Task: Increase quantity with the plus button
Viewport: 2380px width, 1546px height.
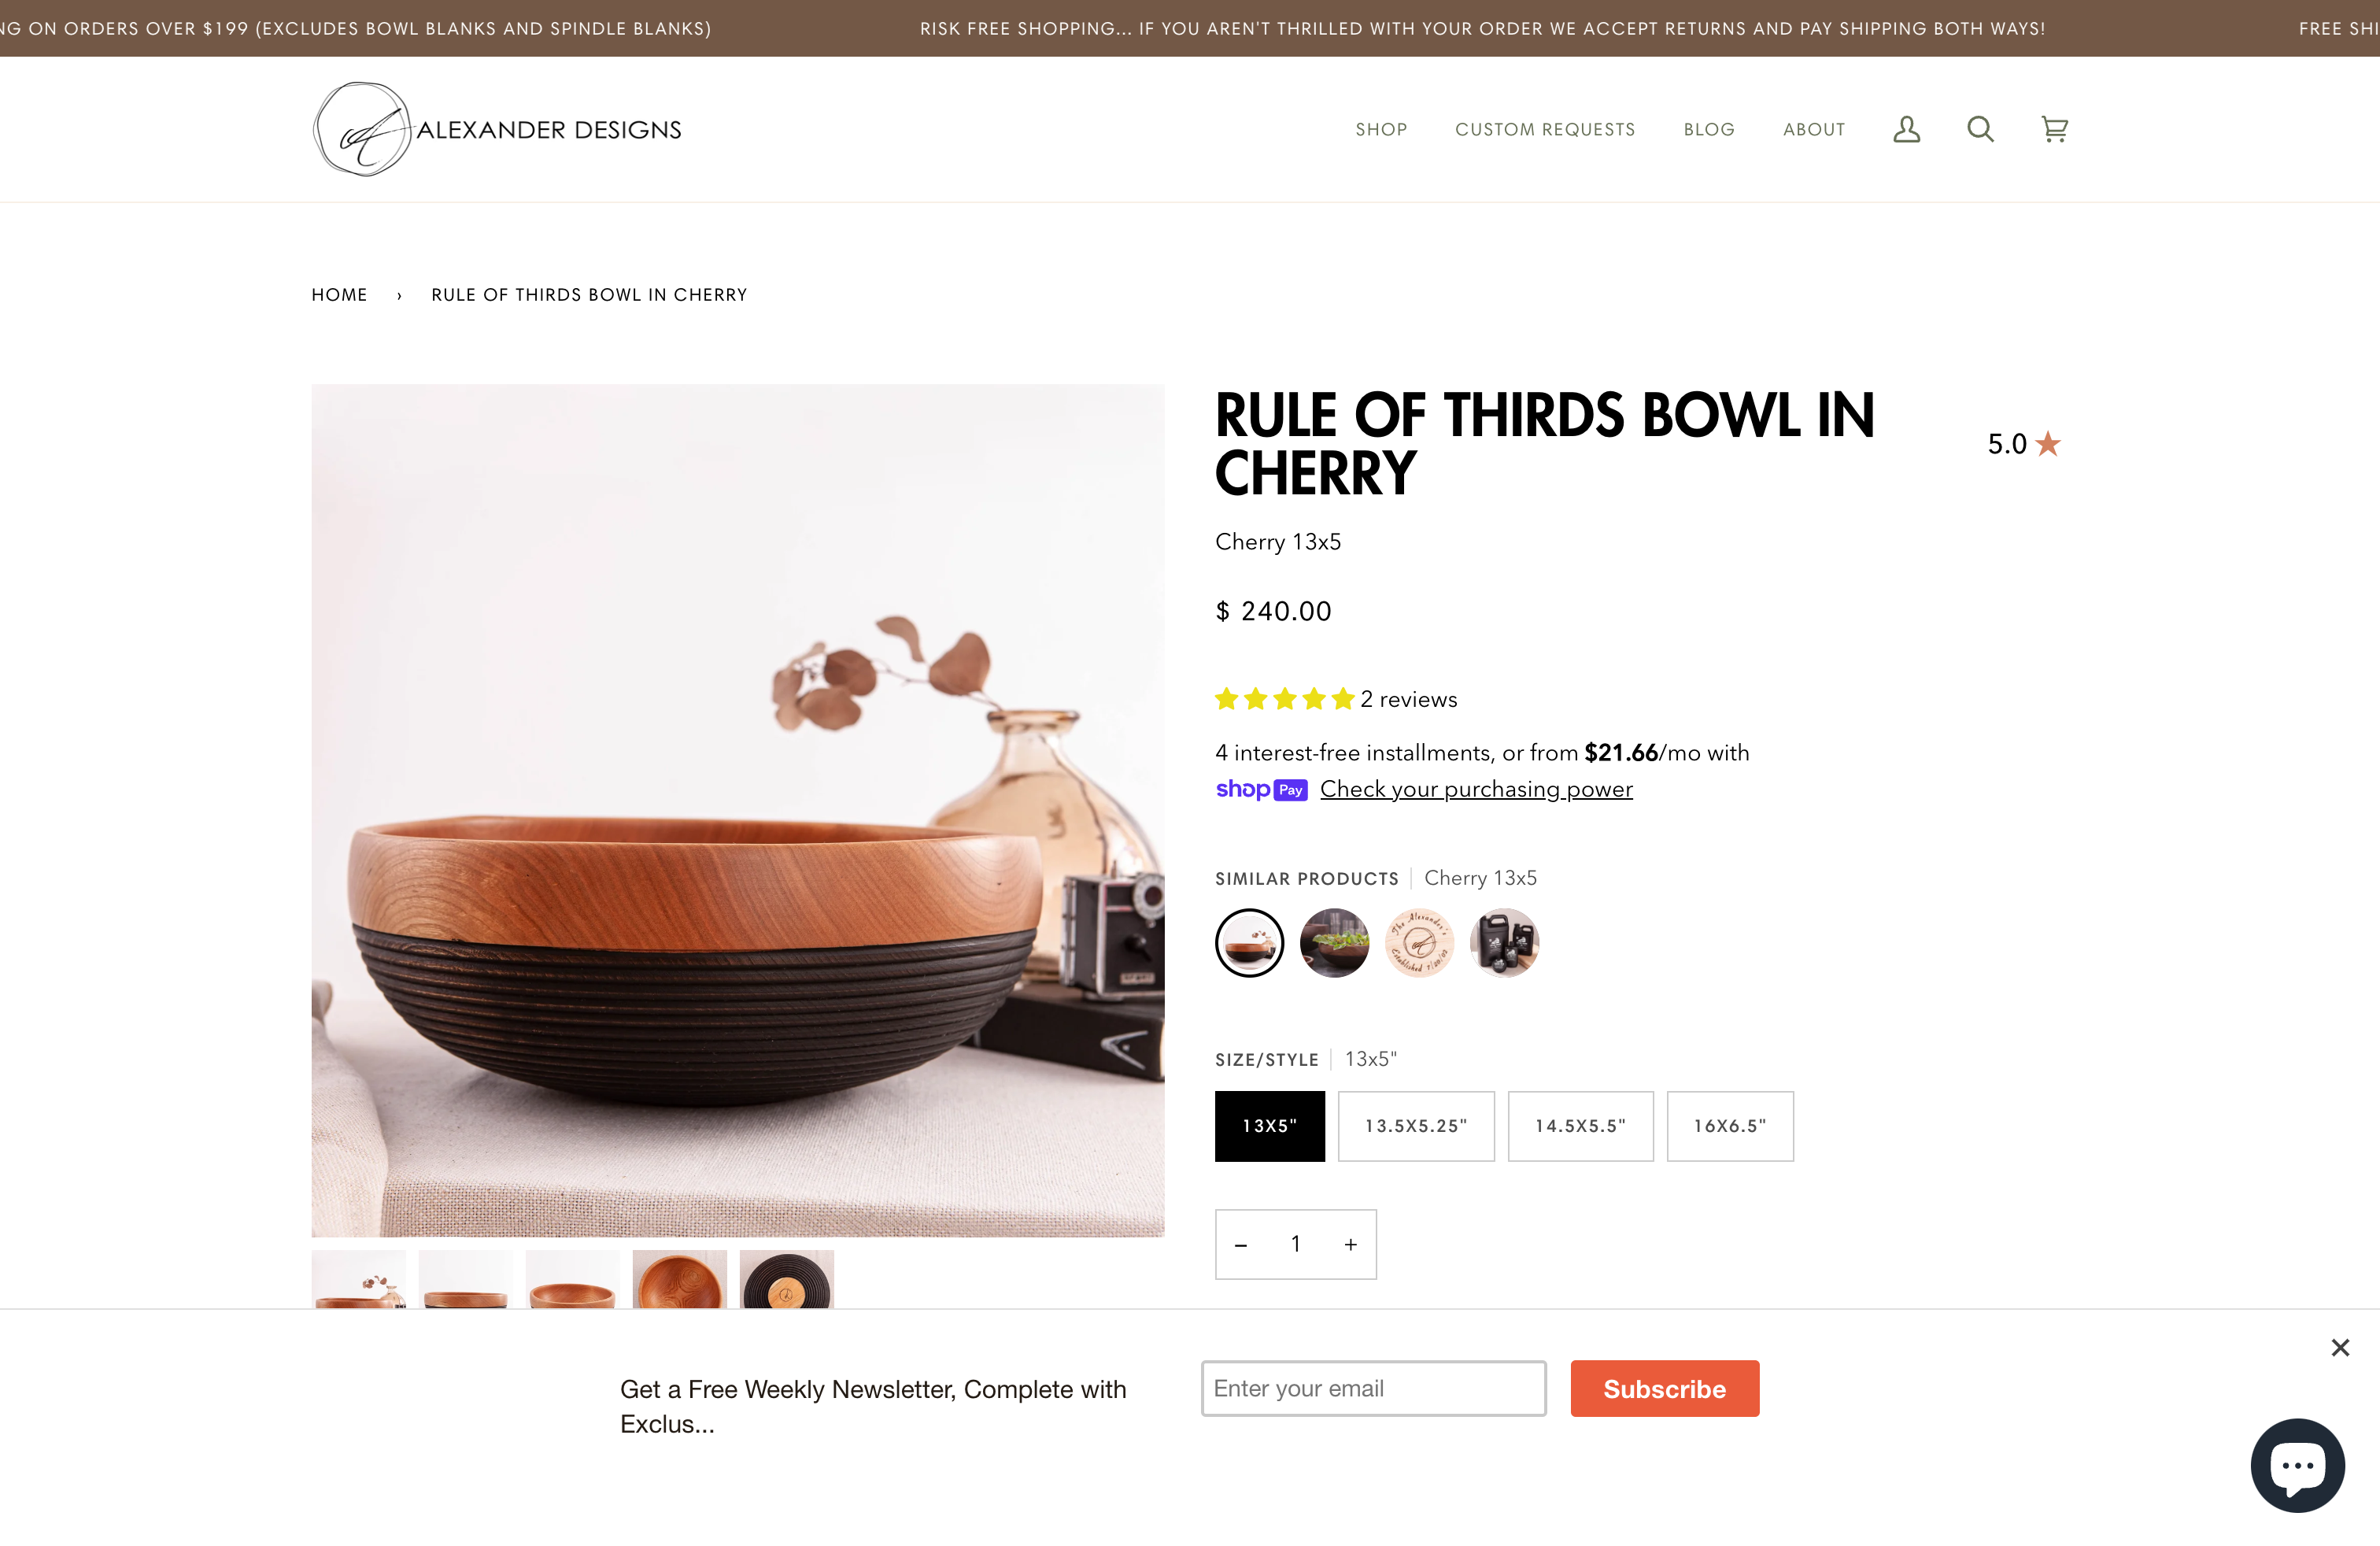Action: click(1351, 1245)
